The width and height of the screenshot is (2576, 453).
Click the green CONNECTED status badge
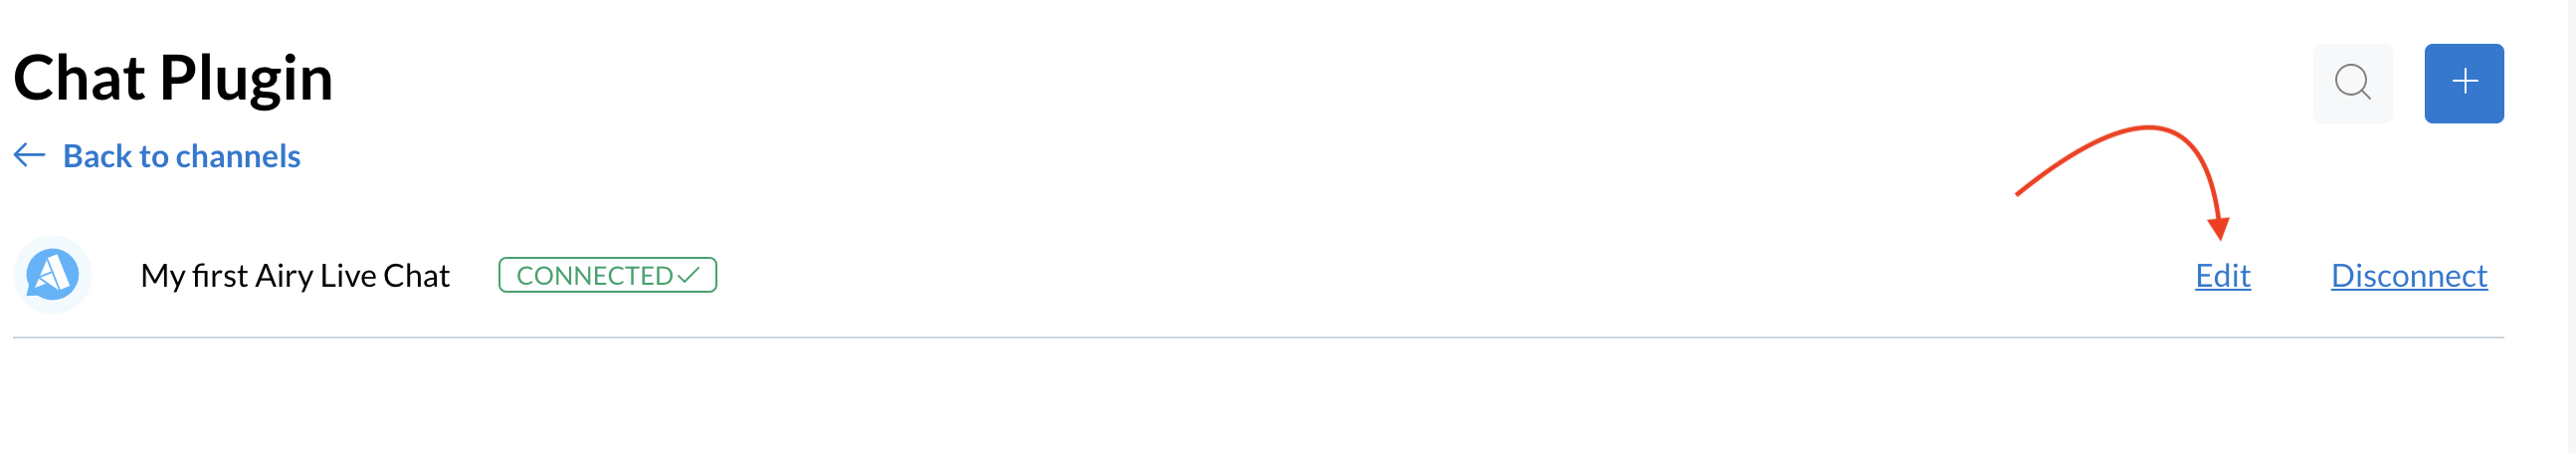pos(607,275)
